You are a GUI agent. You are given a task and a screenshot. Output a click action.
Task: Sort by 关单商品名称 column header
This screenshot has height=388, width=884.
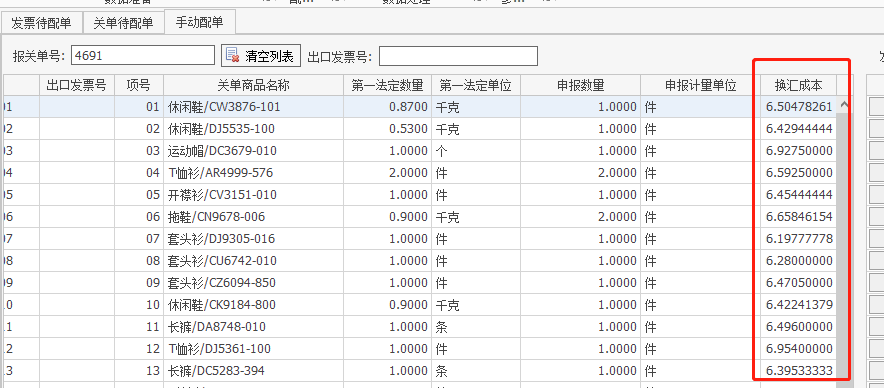(254, 86)
